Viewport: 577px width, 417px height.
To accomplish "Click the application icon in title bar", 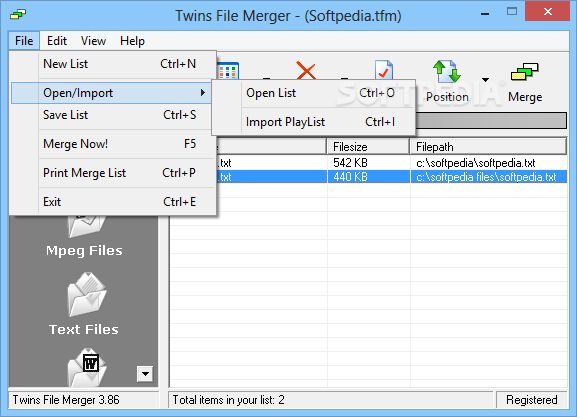I will tap(18, 15).
